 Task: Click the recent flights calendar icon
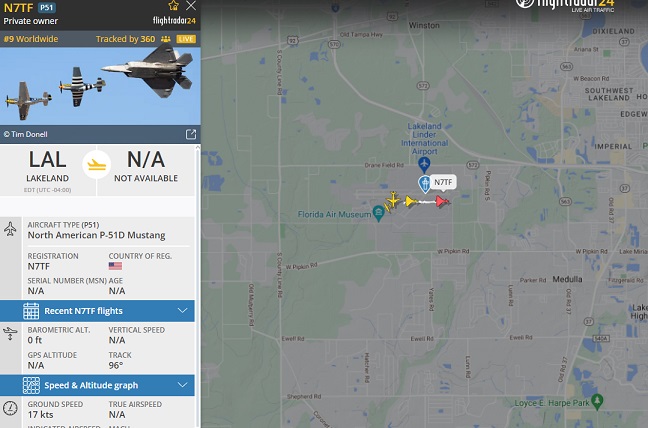click(x=31, y=311)
